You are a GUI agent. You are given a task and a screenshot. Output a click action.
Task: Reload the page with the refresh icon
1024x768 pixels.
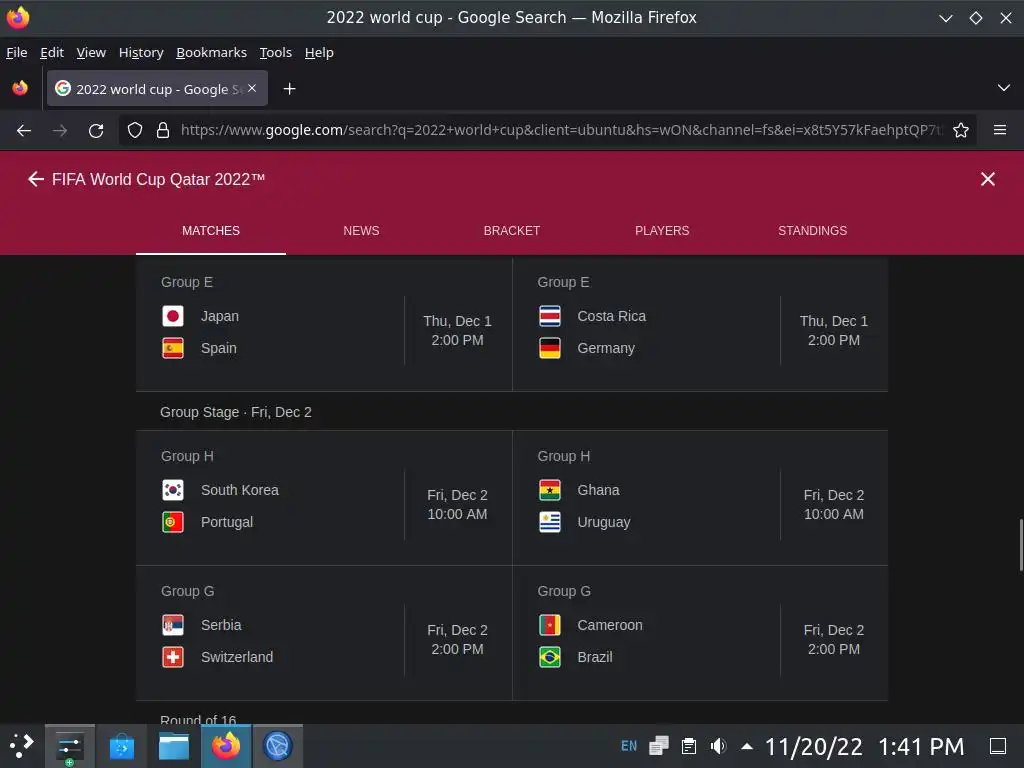pyautogui.click(x=96, y=131)
